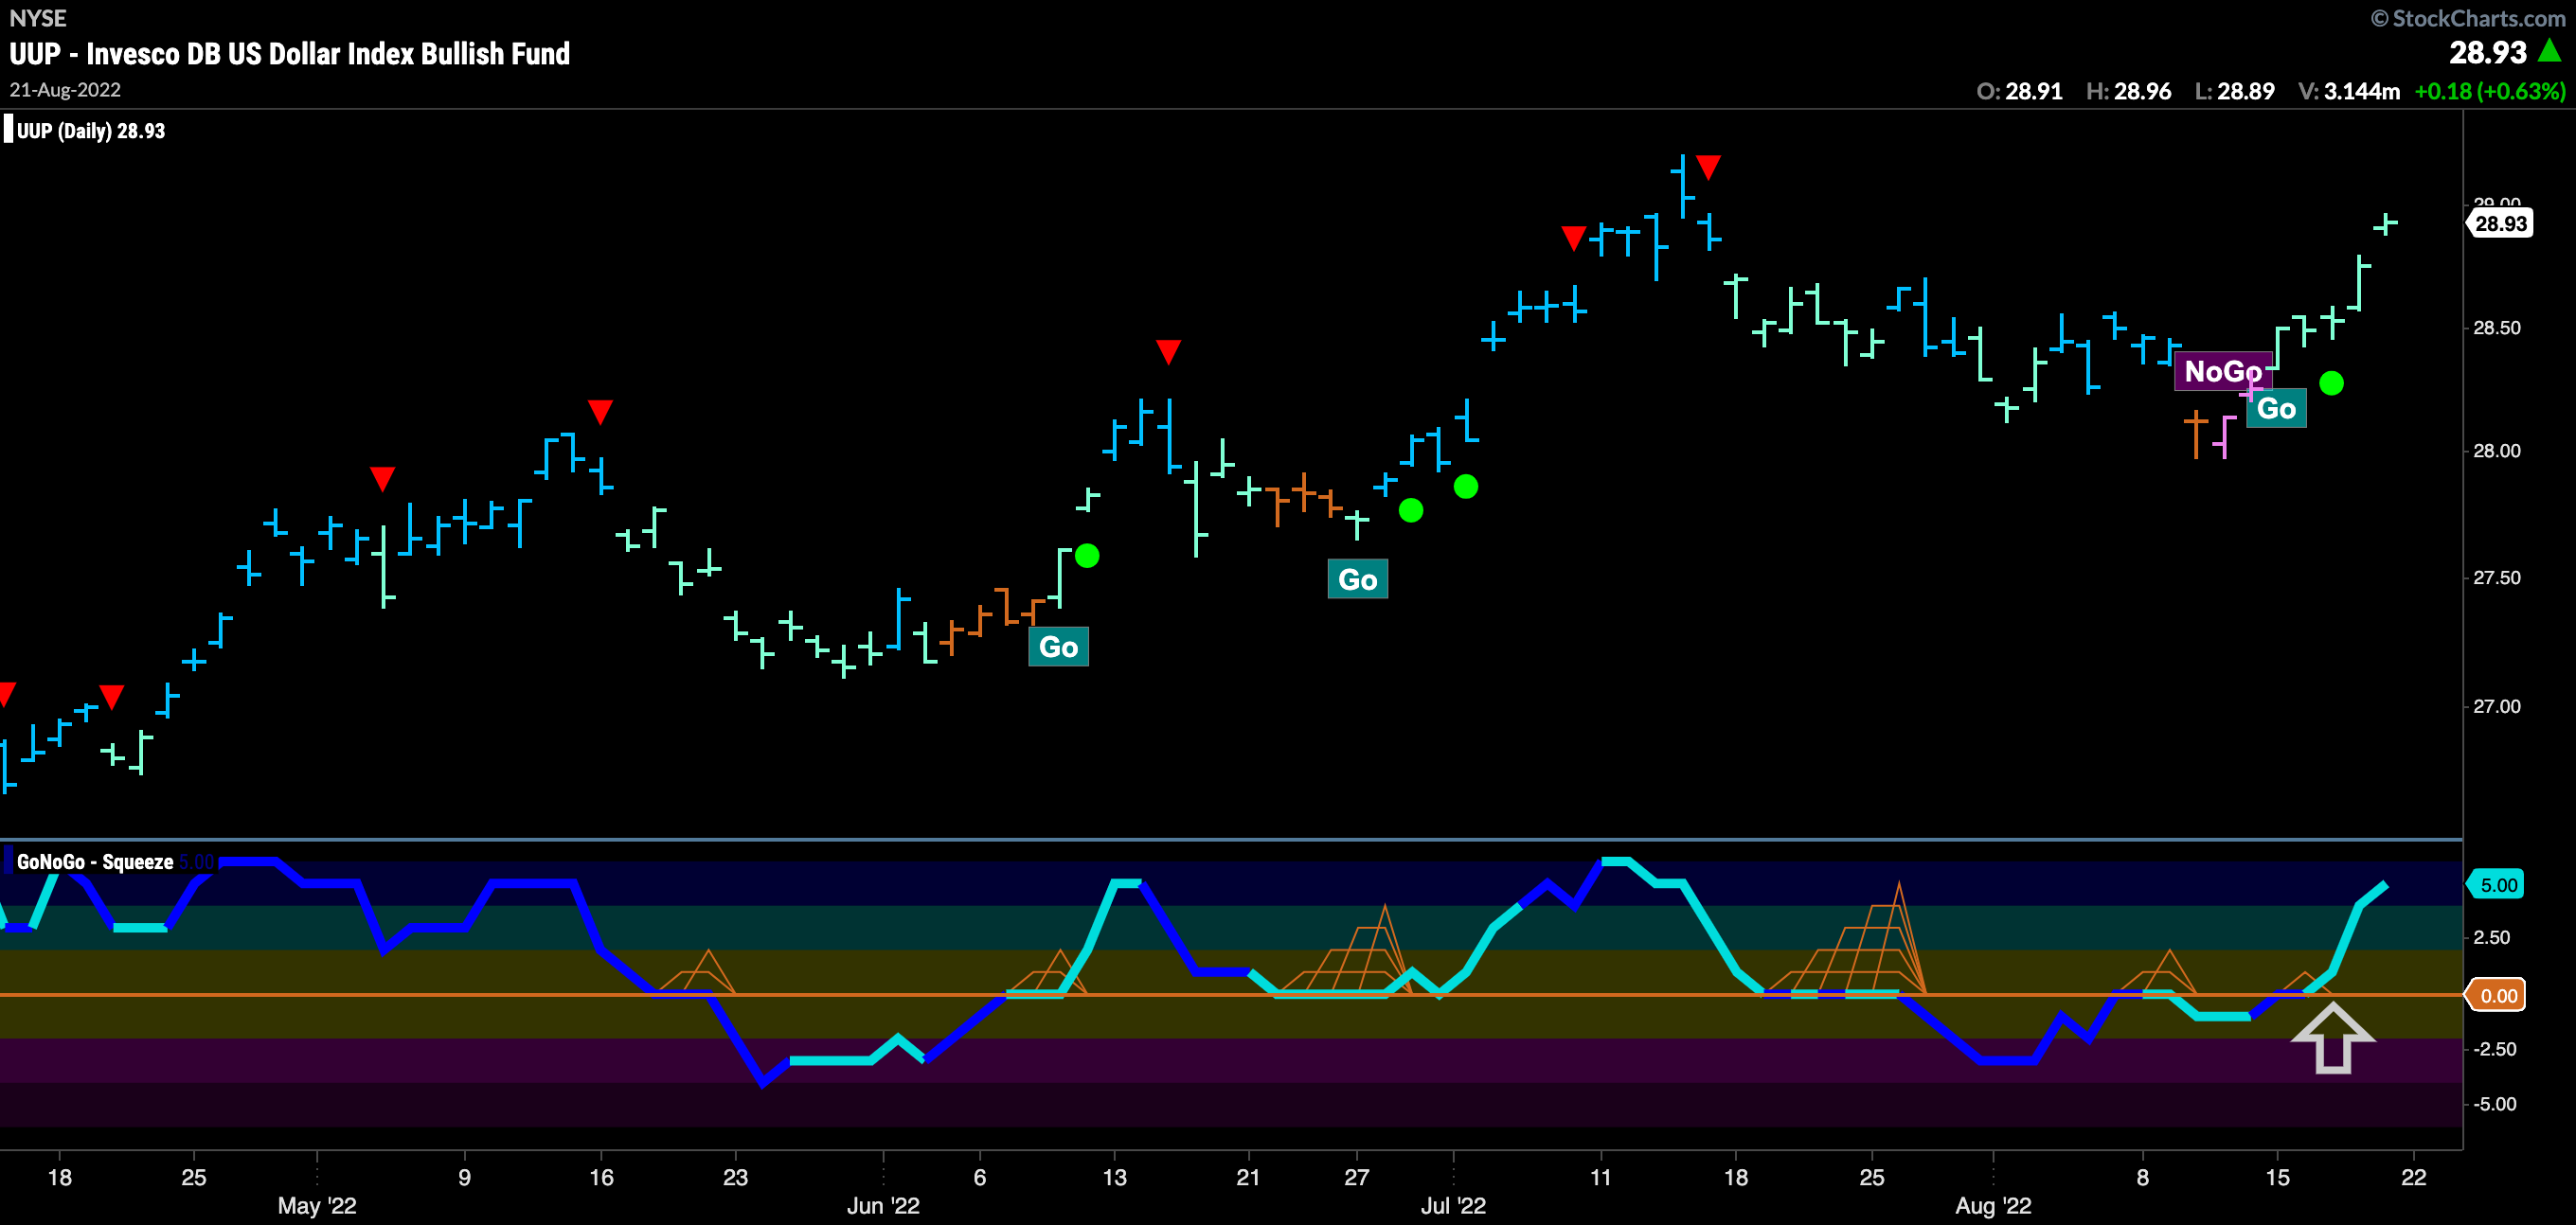Click the 28.50 price axis label
Image resolution: width=2576 pixels, height=1225 pixels.
click(2497, 328)
